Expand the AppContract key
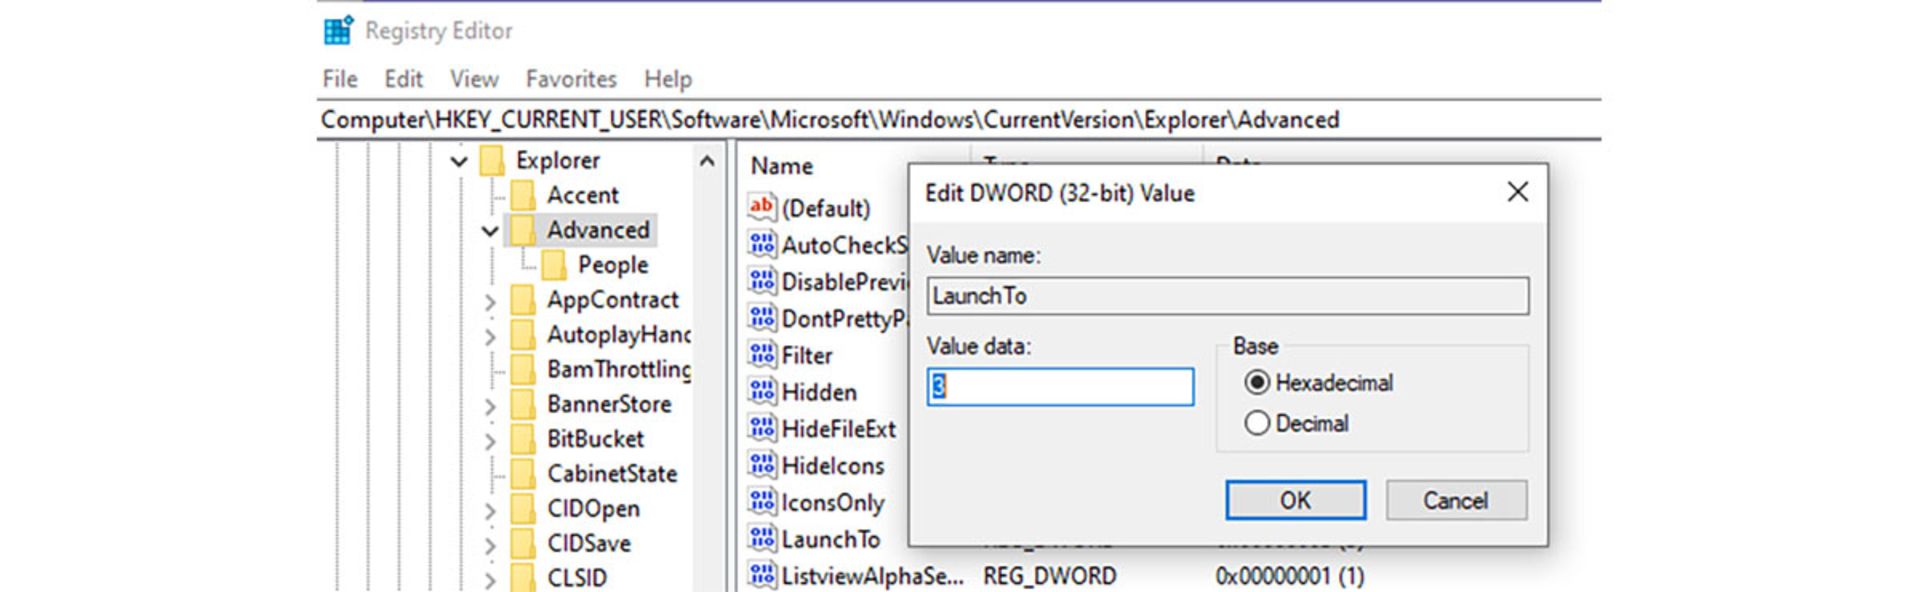The height and width of the screenshot is (592, 1920). click(490, 301)
